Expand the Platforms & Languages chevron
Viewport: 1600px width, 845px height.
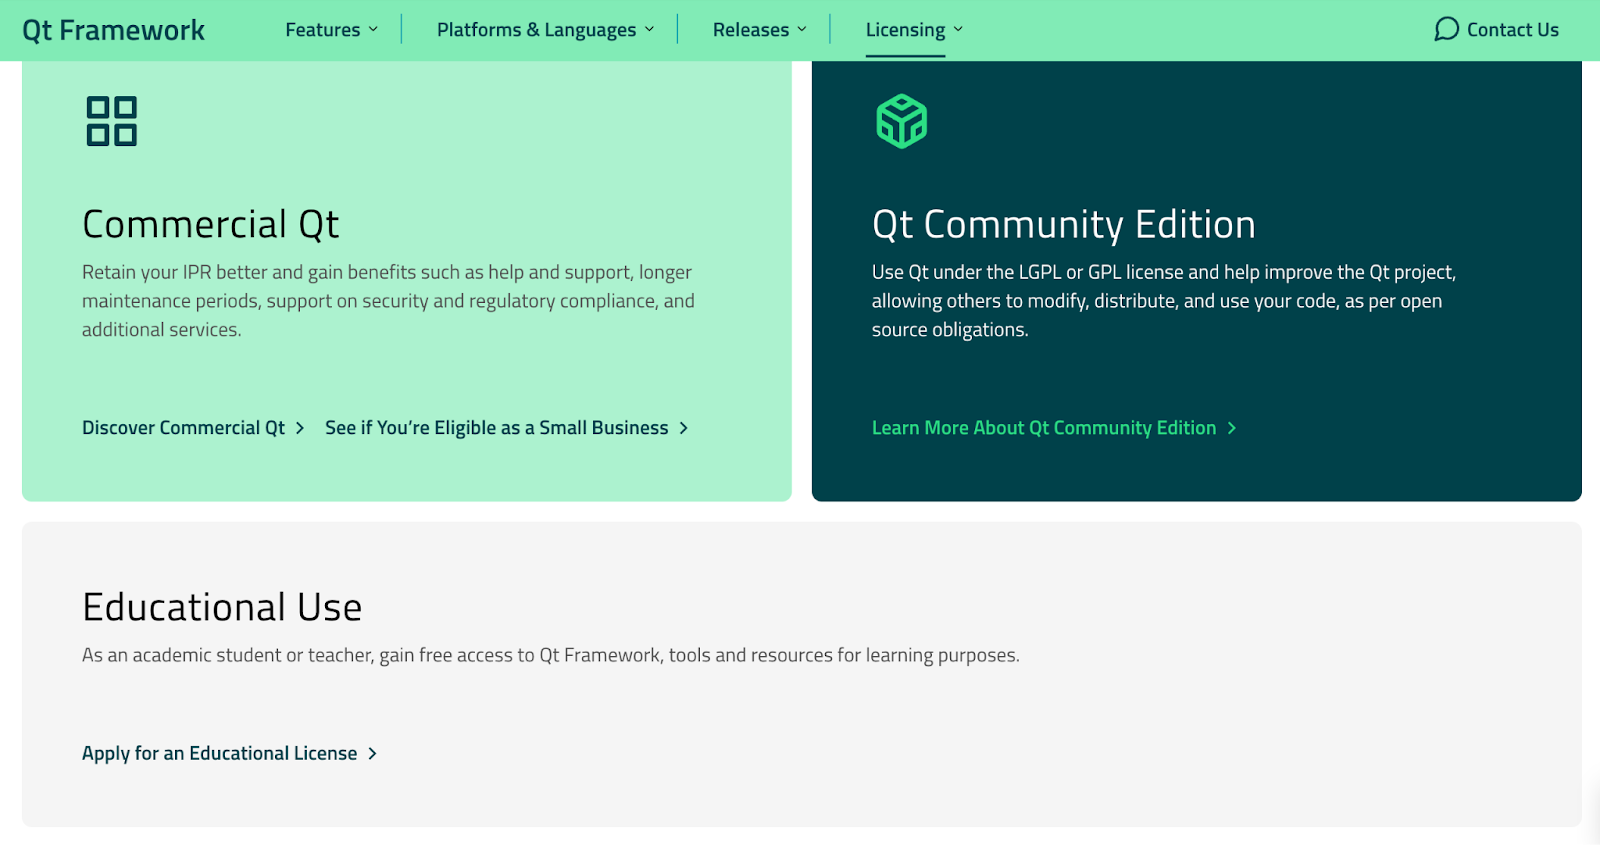pos(649,30)
